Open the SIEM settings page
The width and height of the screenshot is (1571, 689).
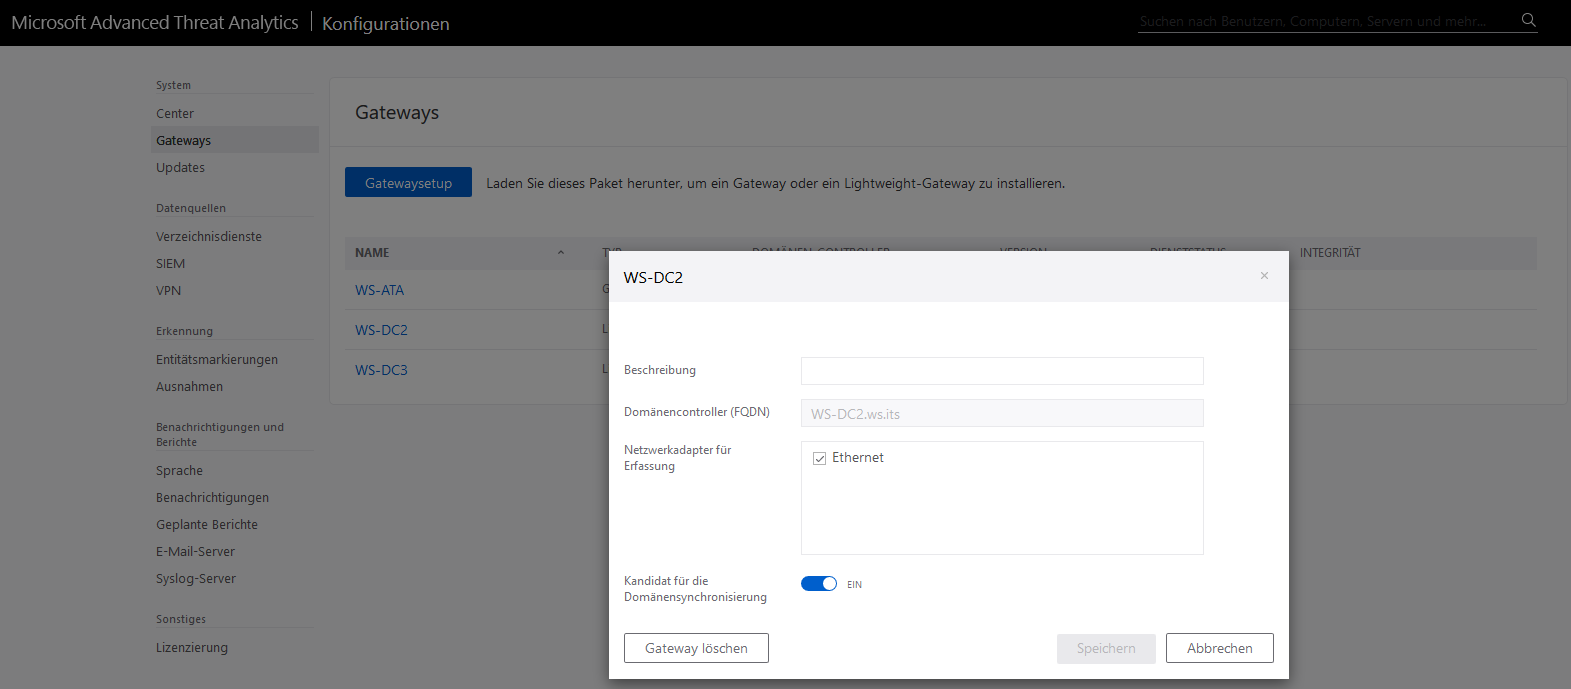point(170,264)
